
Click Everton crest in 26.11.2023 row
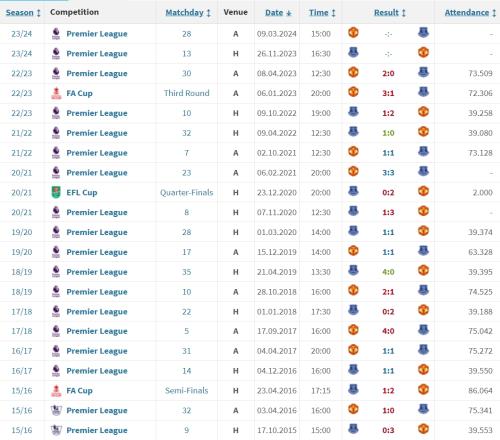click(353, 53)
